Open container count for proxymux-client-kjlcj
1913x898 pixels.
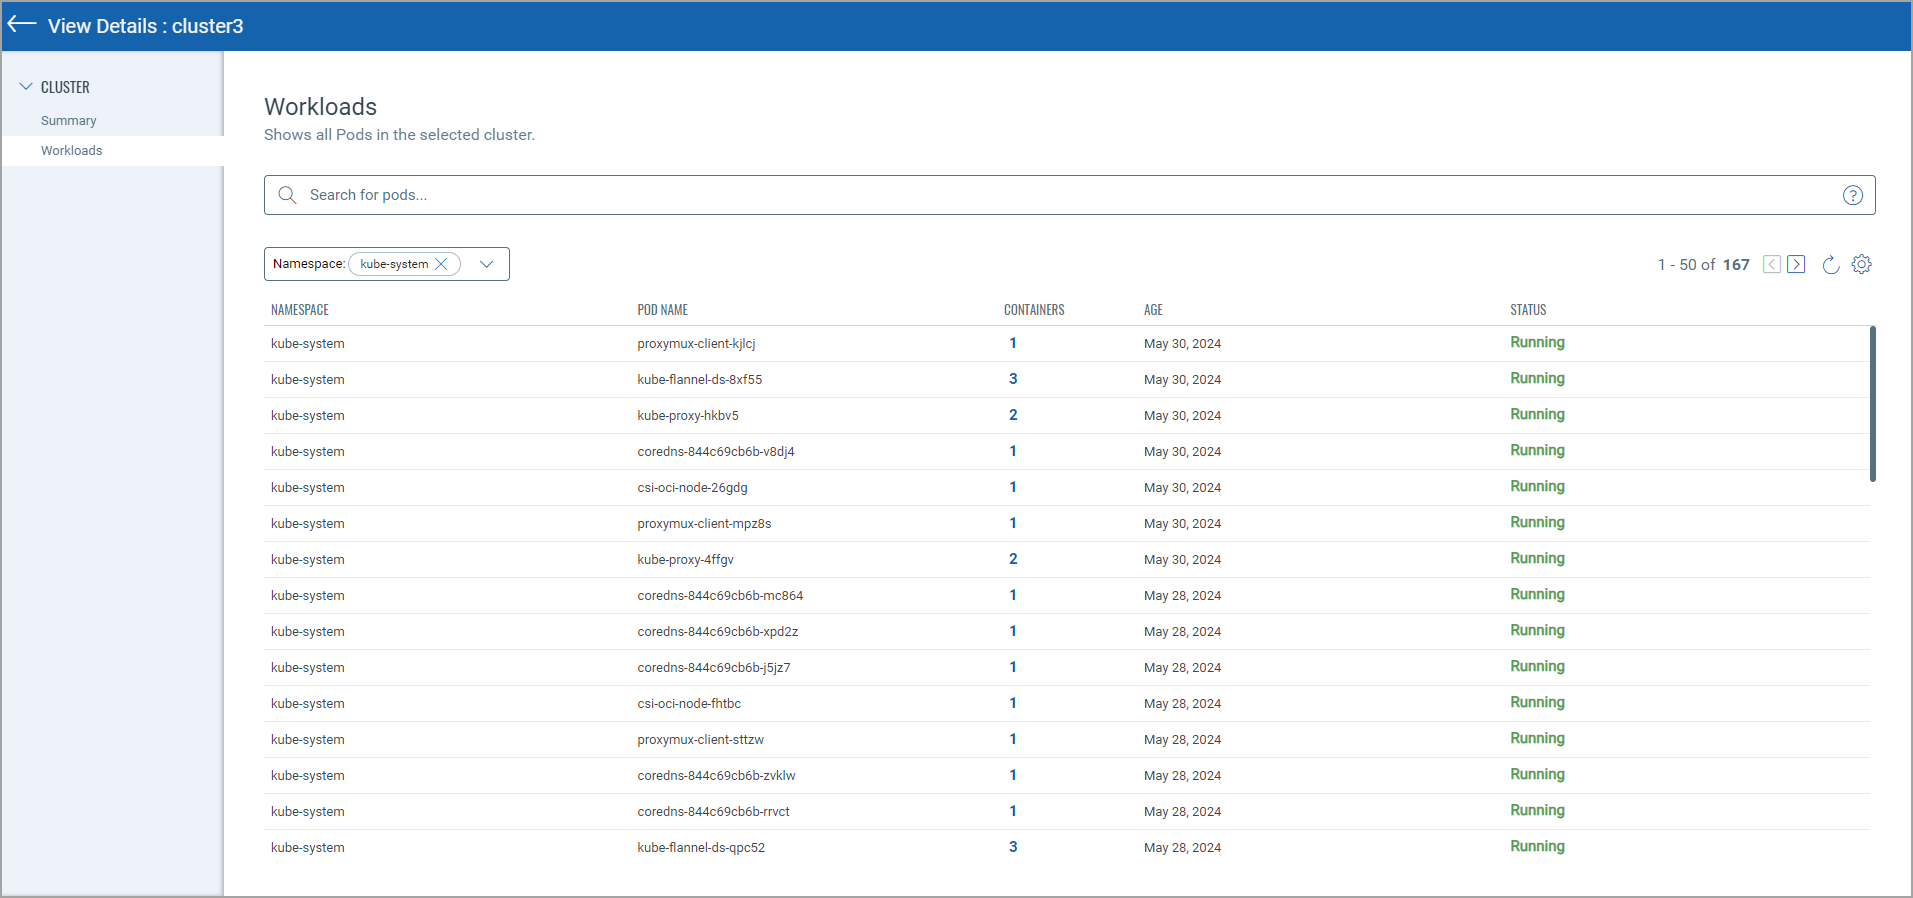pos(1013,343)
